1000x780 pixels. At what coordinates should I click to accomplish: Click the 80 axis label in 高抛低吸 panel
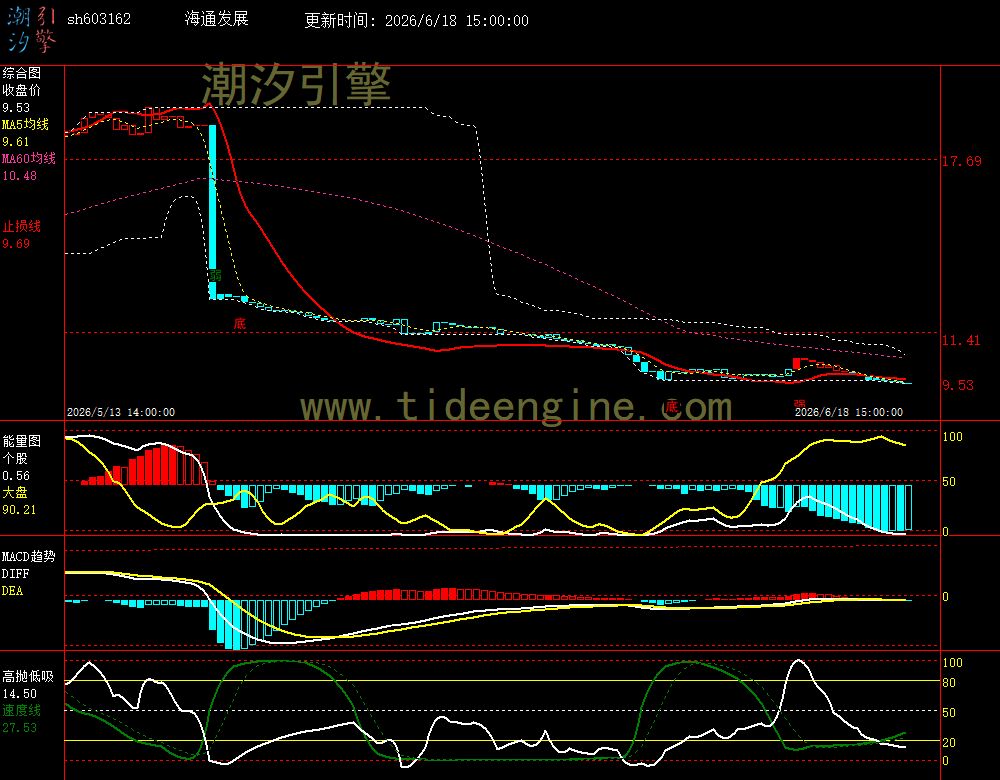tap(949, 682)
